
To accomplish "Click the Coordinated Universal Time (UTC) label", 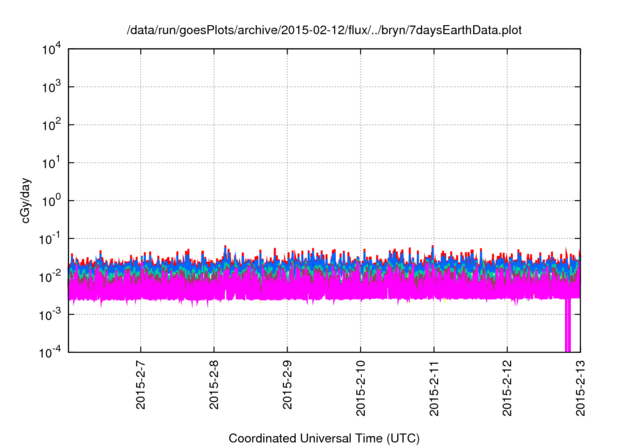I will click(324, 438).
